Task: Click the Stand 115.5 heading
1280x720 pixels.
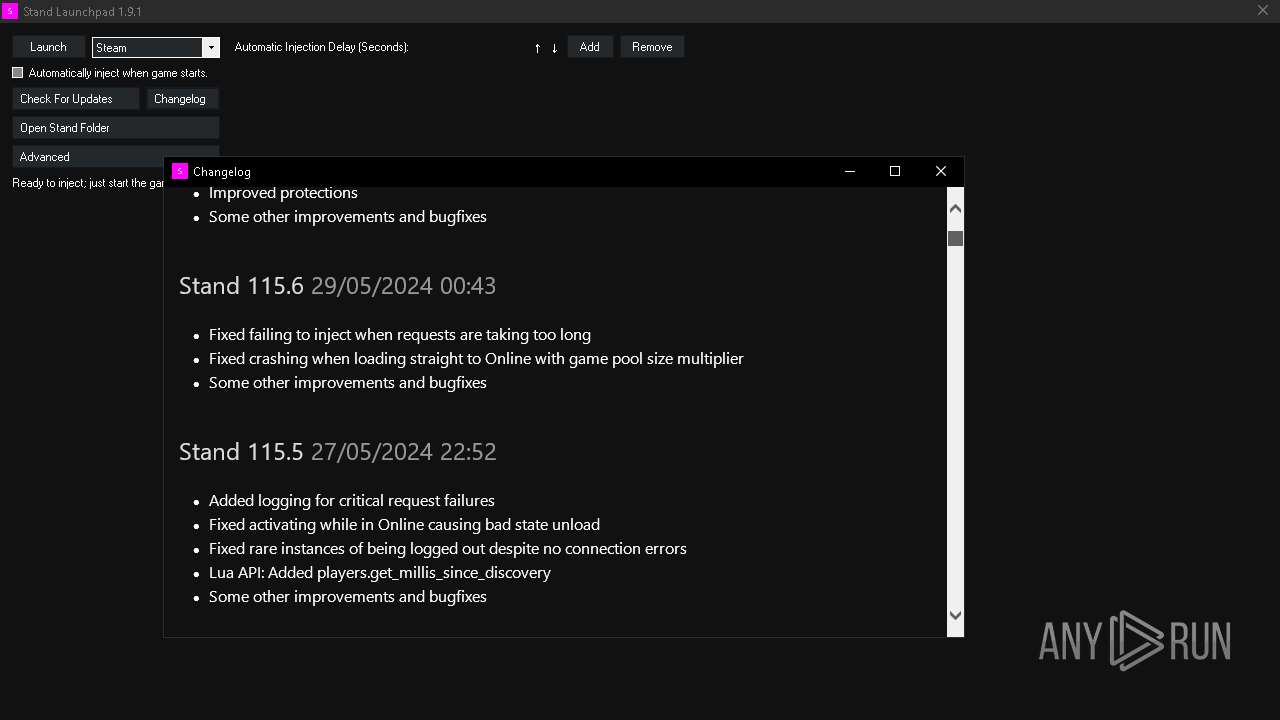Action: tap(241, 452)
